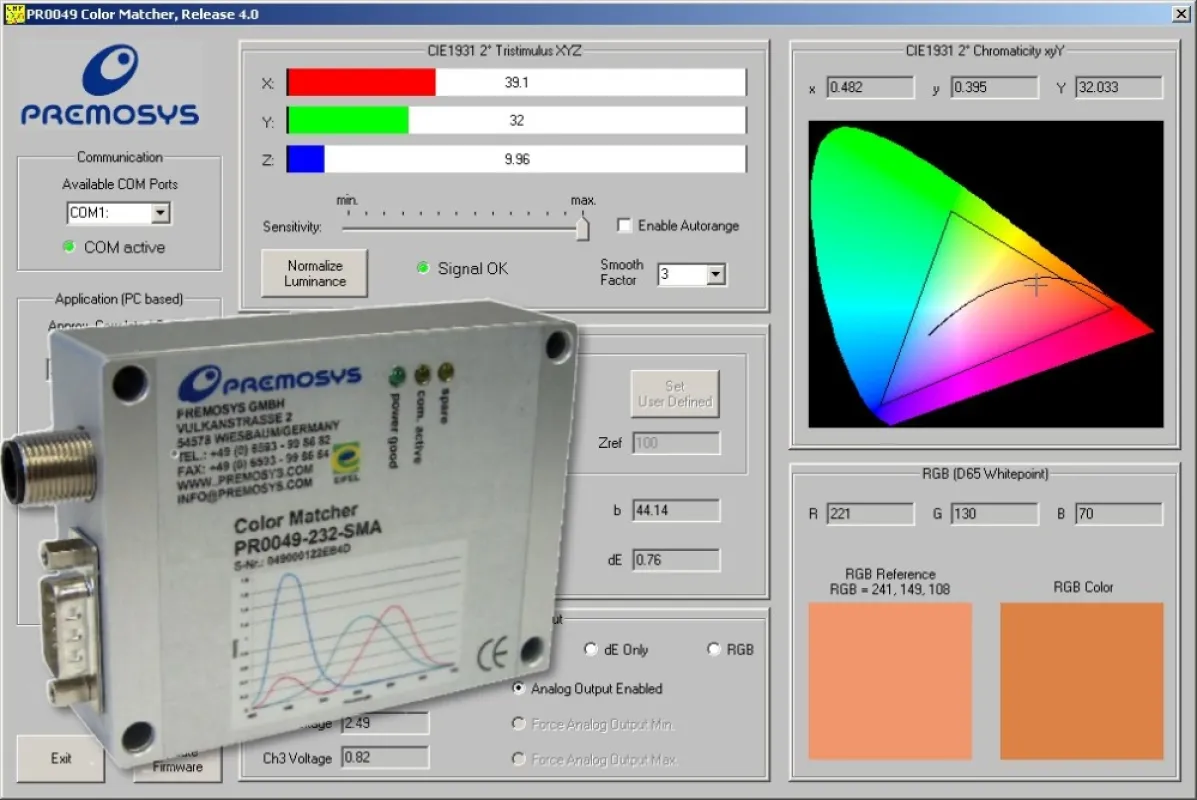This screenshot has height=800, width=1197.
Task: Open the Smooth Factor dropdown
Action: (715, 274)
